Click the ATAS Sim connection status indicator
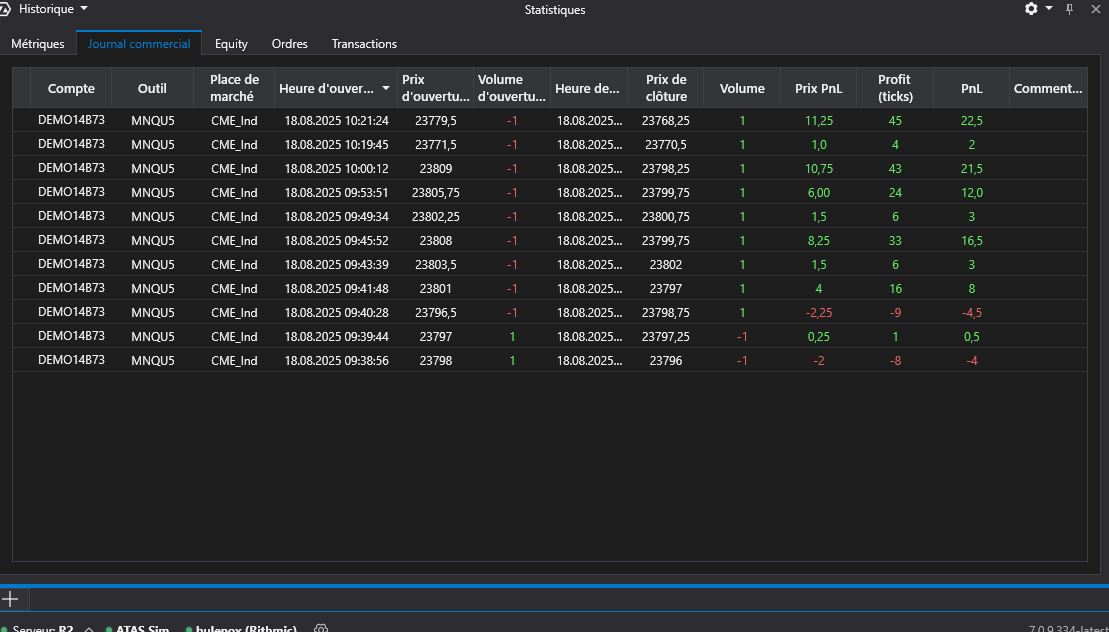The width and height of the screenshot is (1109, 632). 142,629
